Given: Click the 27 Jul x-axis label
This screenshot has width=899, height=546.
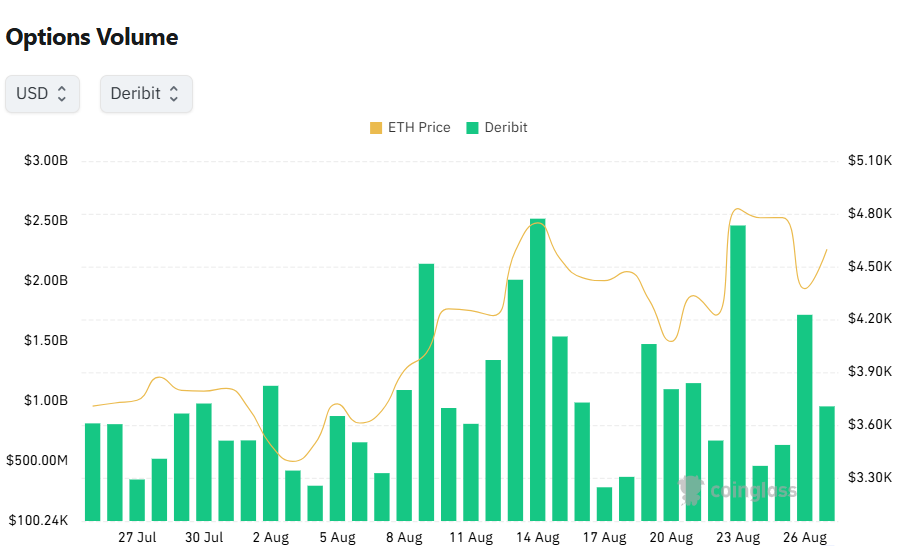Looking at the screenshot, I should (x=137, y=537).
